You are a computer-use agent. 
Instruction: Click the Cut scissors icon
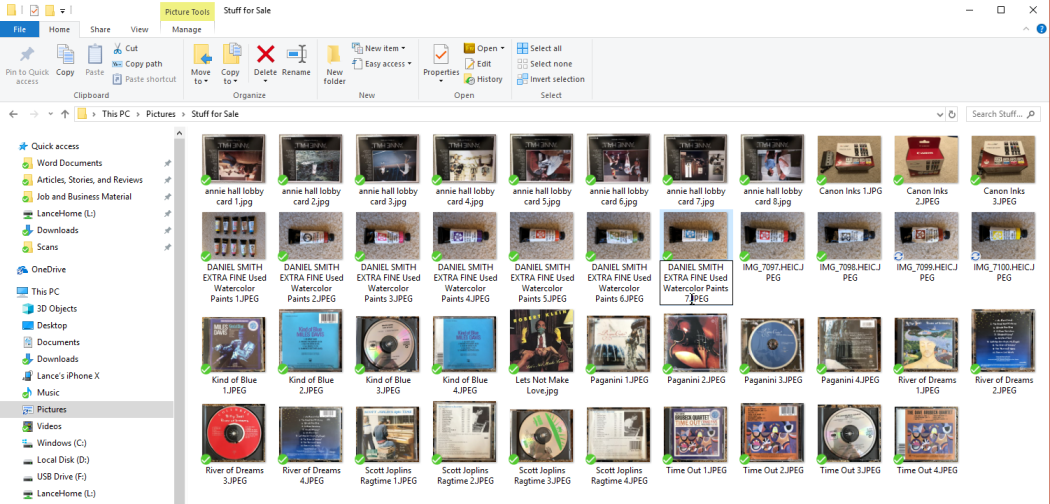(117, 48)
